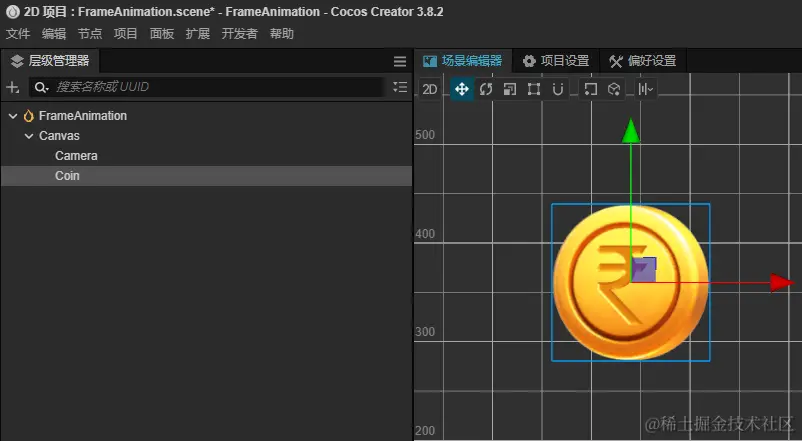The height and width of the screenshot is (441, 802).
Task: Click the gear icon on 项目设置 tab
Action: pyautogui.click(x=529, y=61)
